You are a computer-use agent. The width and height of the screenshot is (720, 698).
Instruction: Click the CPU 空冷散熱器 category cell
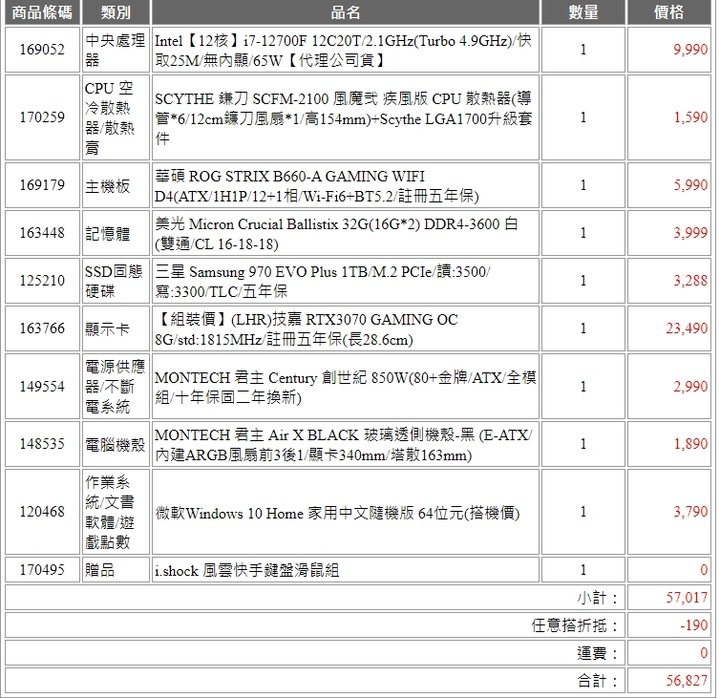(x=116, y=117)
